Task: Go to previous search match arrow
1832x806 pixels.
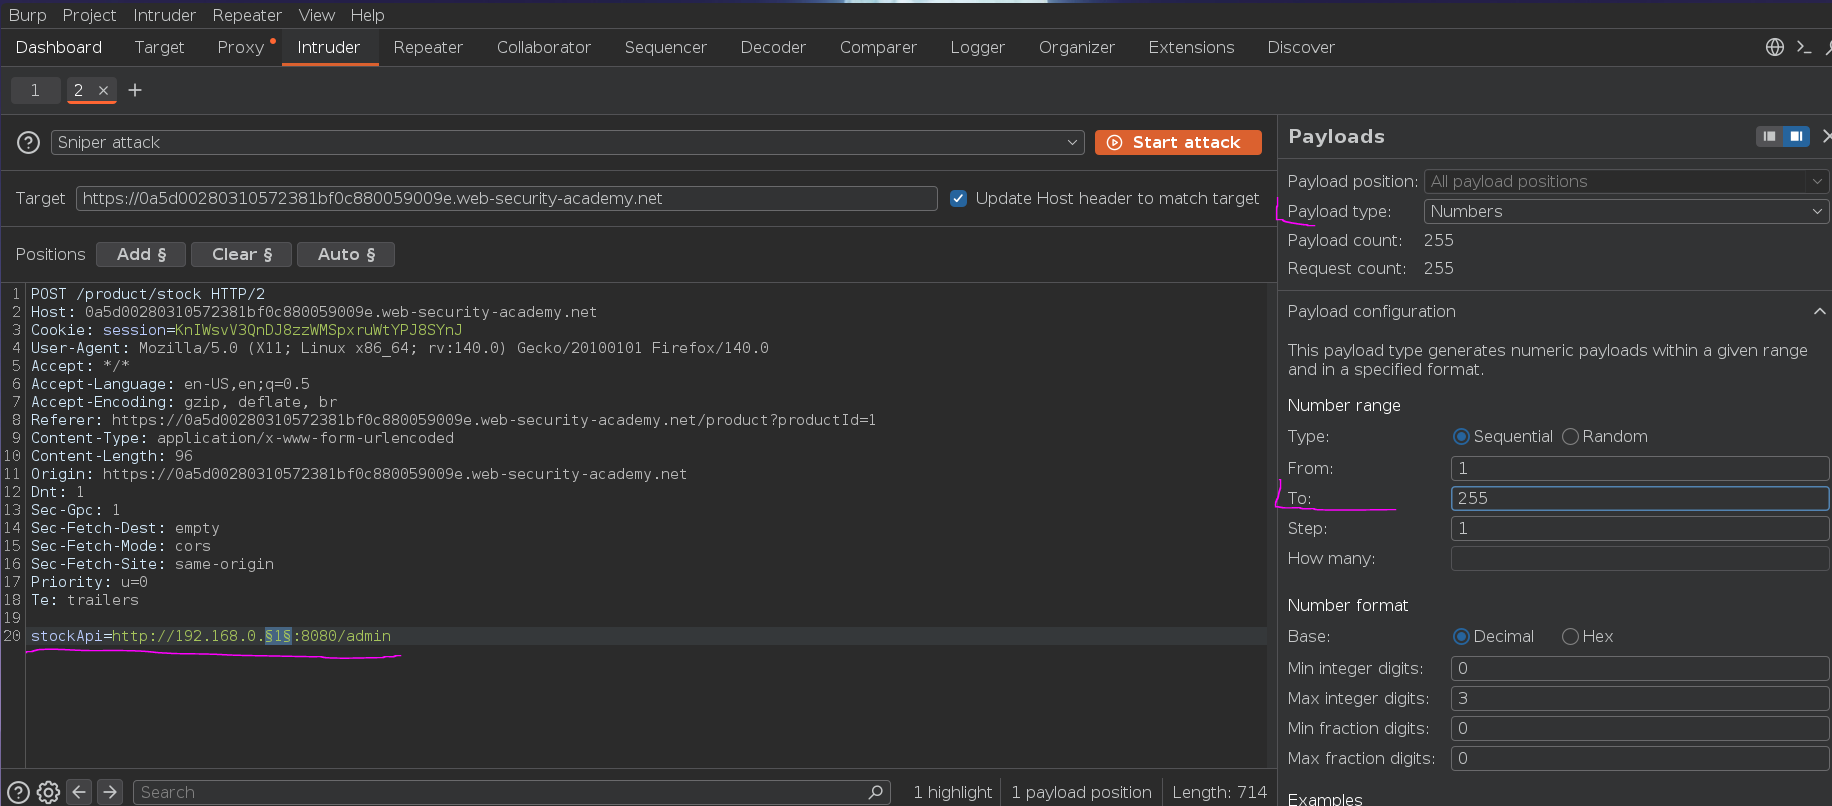Action: [x=79, y=792]
